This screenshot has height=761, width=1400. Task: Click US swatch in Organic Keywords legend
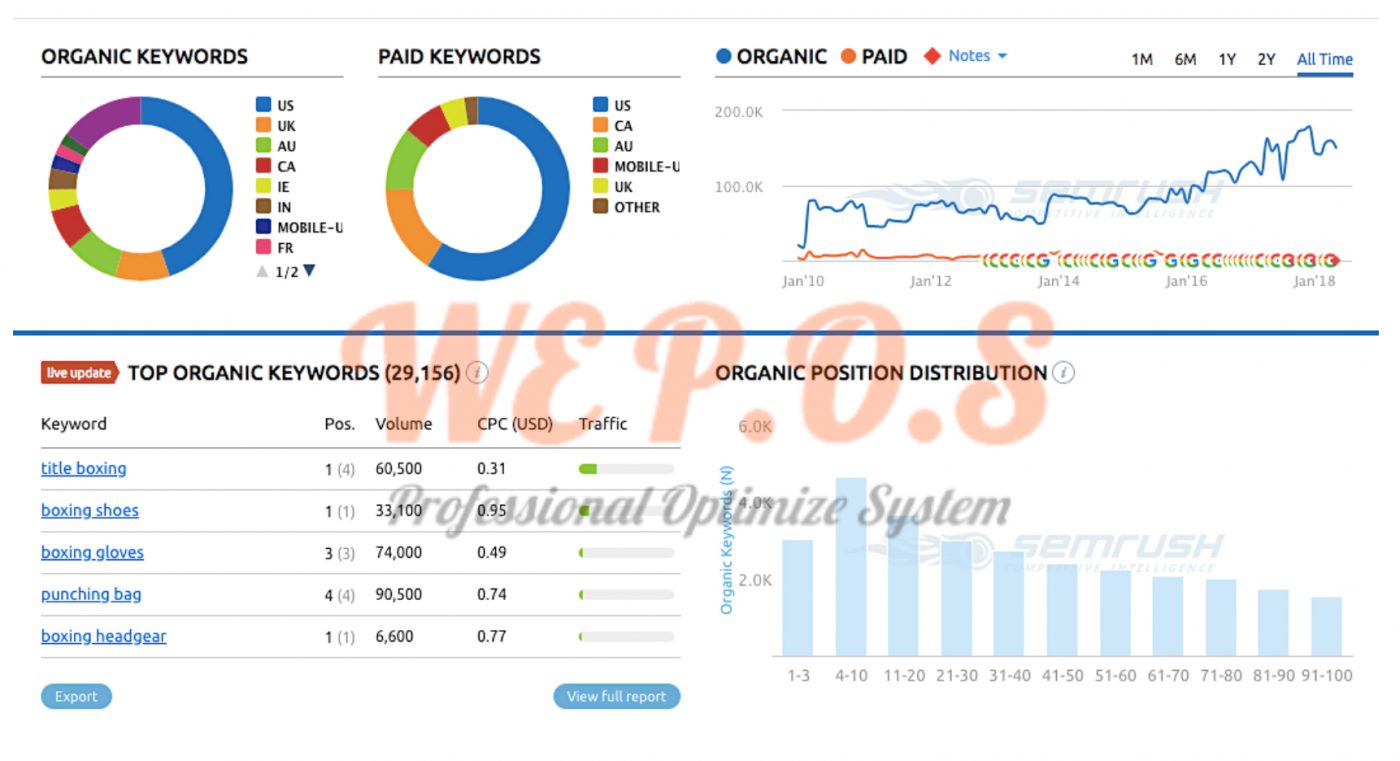point(264,105)
